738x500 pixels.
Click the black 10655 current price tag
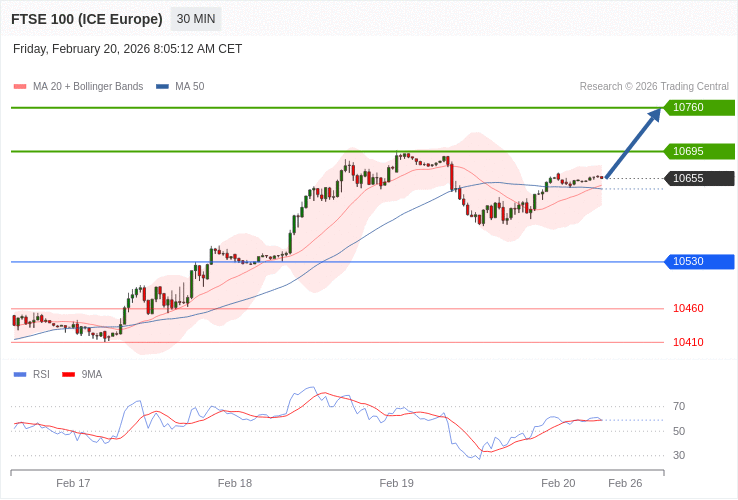coord(699,179)
